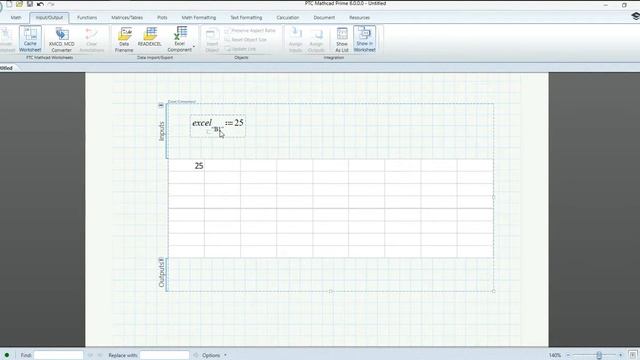The image size is (640, 360).
Task: Click the Clear Annotations button
Action: click(91, 39)
